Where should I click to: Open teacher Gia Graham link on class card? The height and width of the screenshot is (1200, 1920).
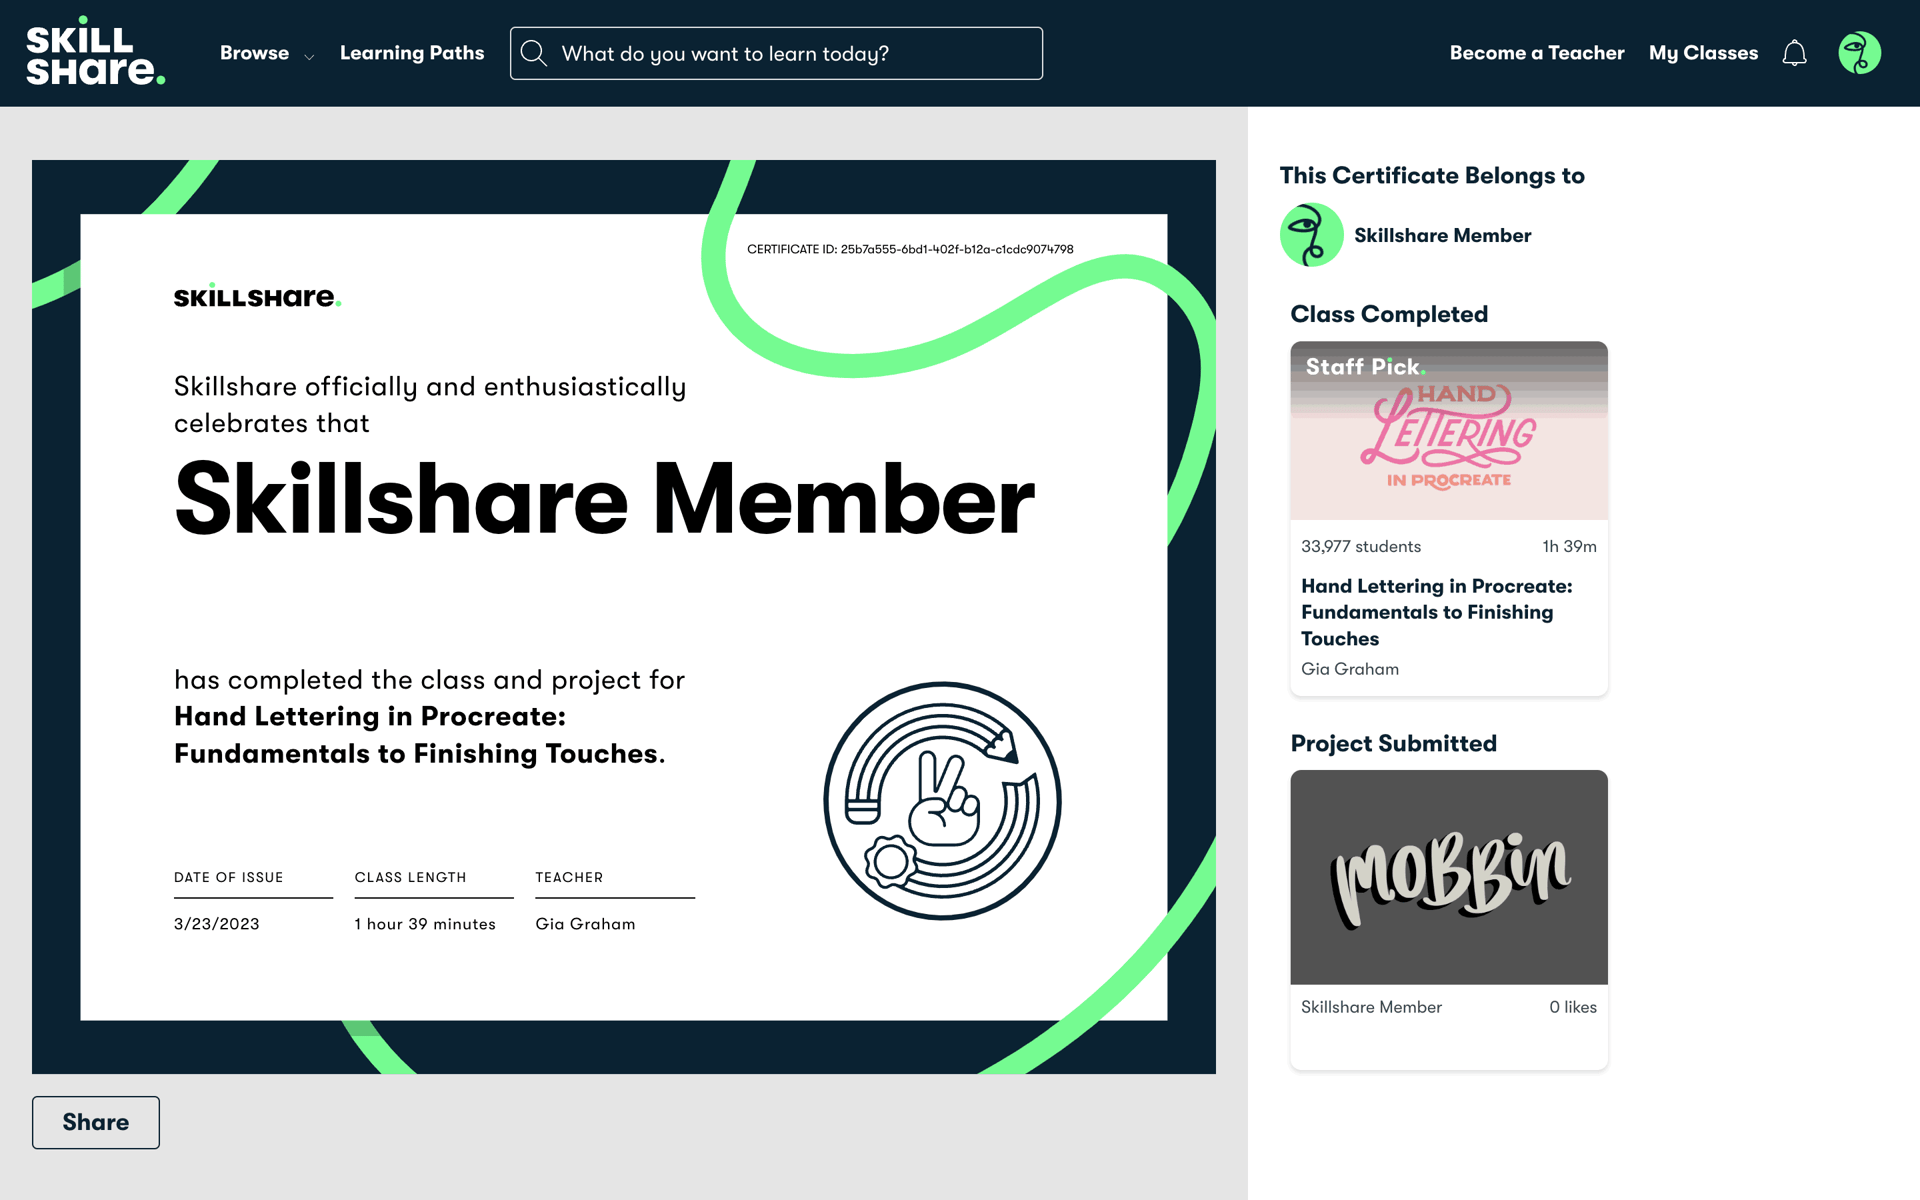click(x=1350, y=669)
